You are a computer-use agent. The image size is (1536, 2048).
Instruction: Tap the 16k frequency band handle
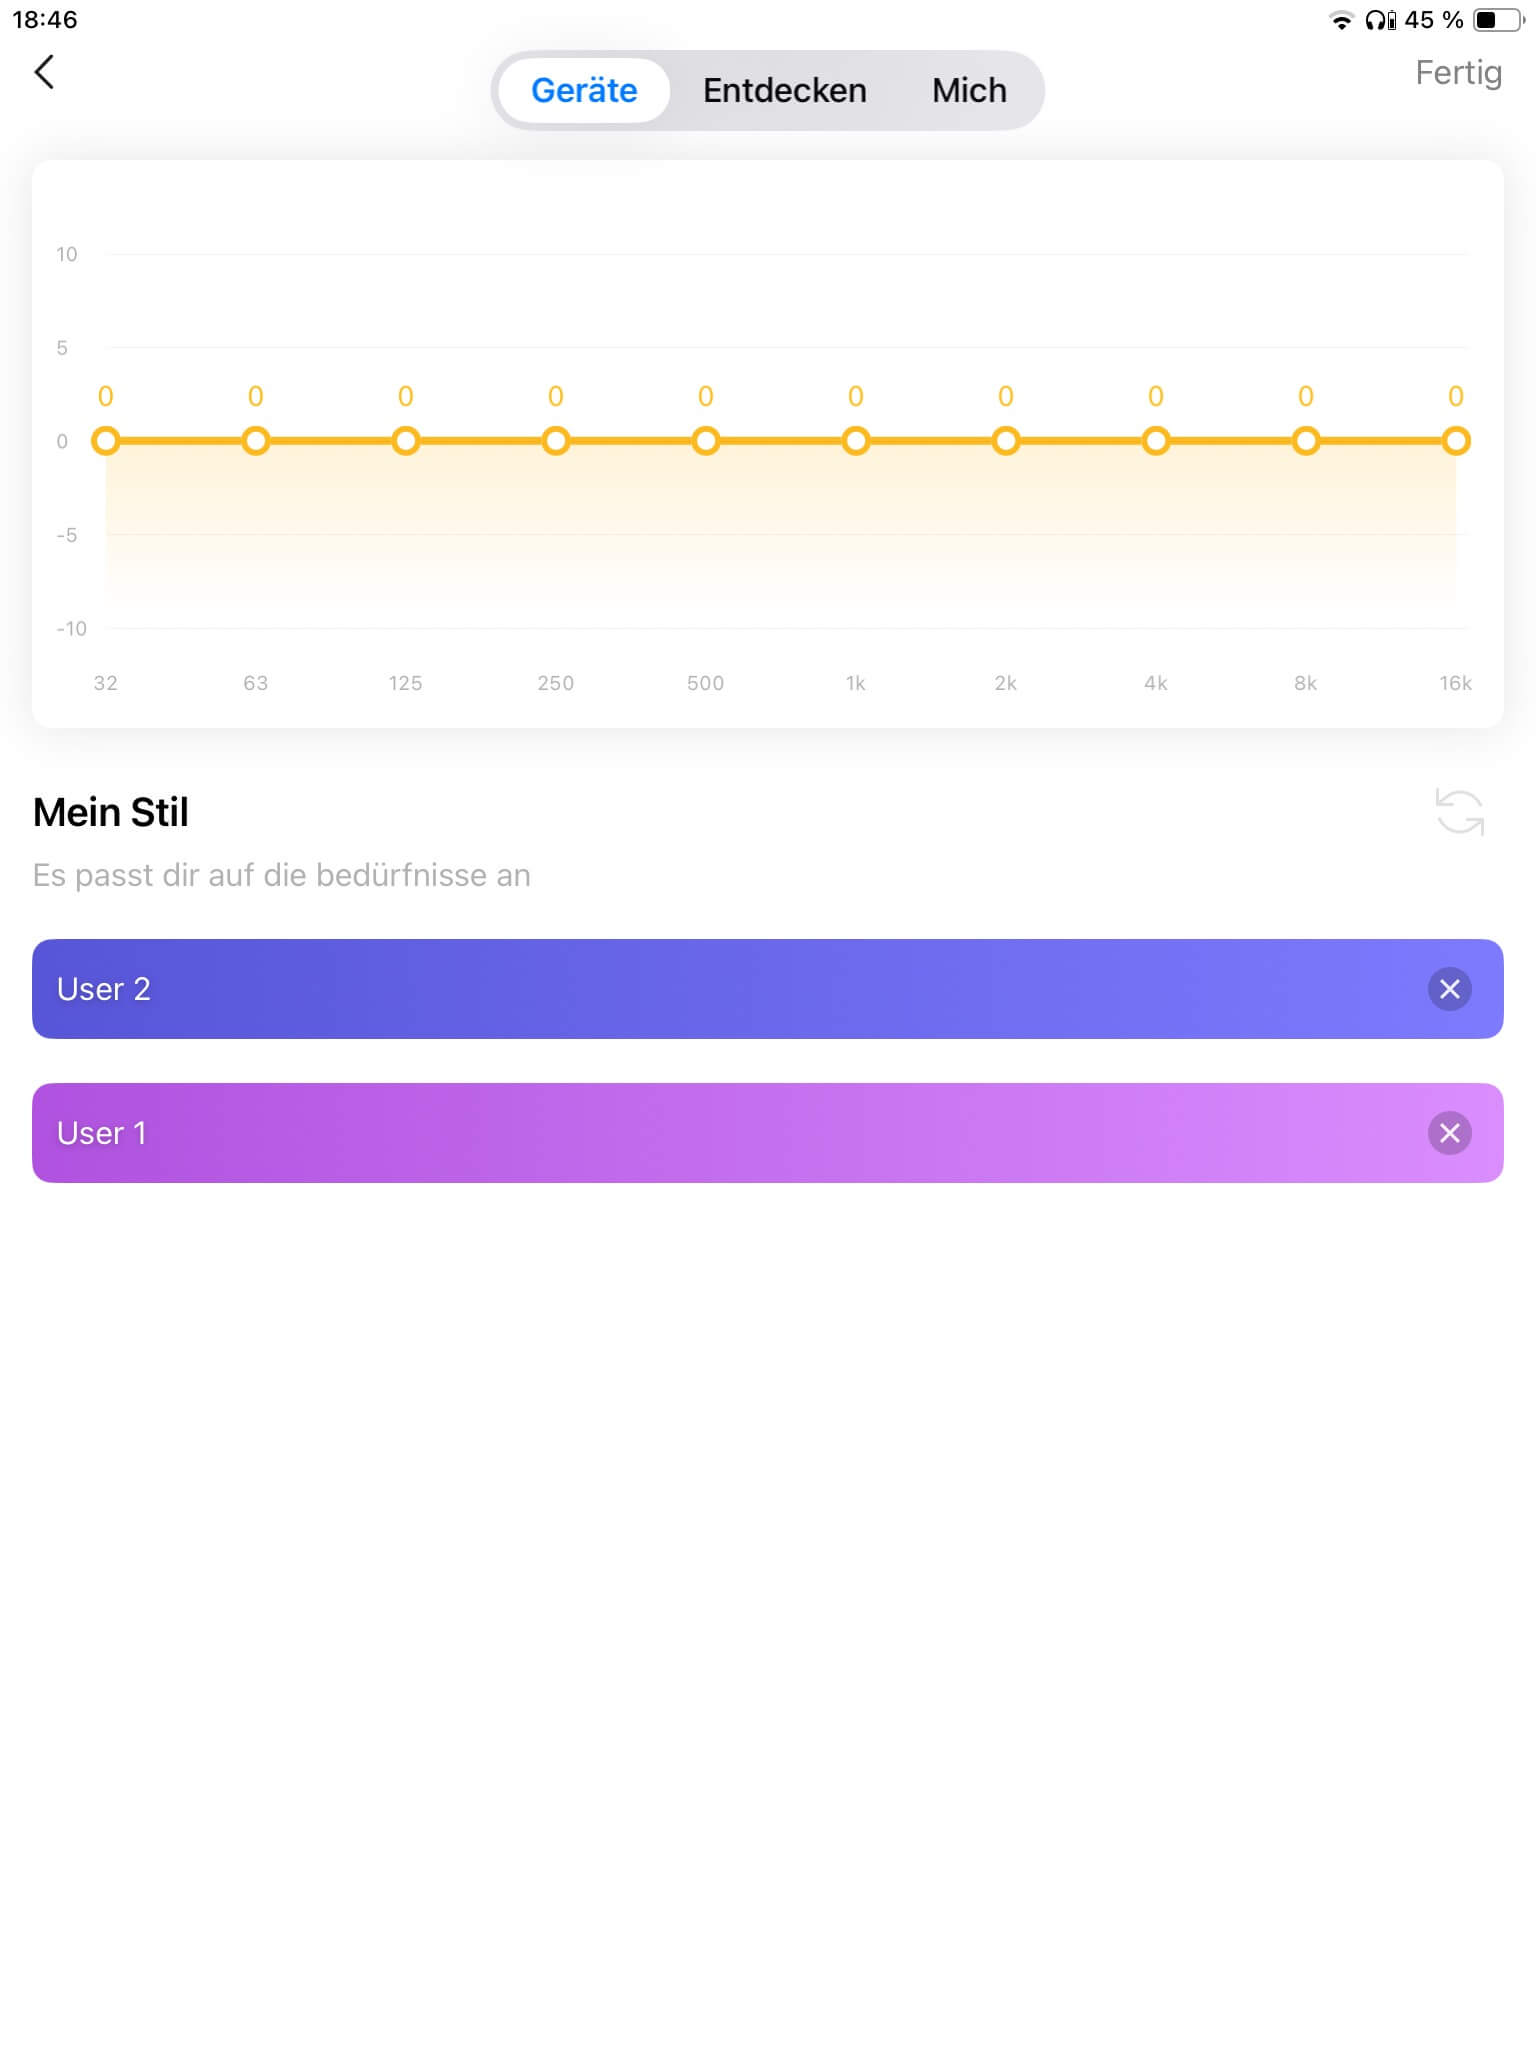click(1456, 441)
